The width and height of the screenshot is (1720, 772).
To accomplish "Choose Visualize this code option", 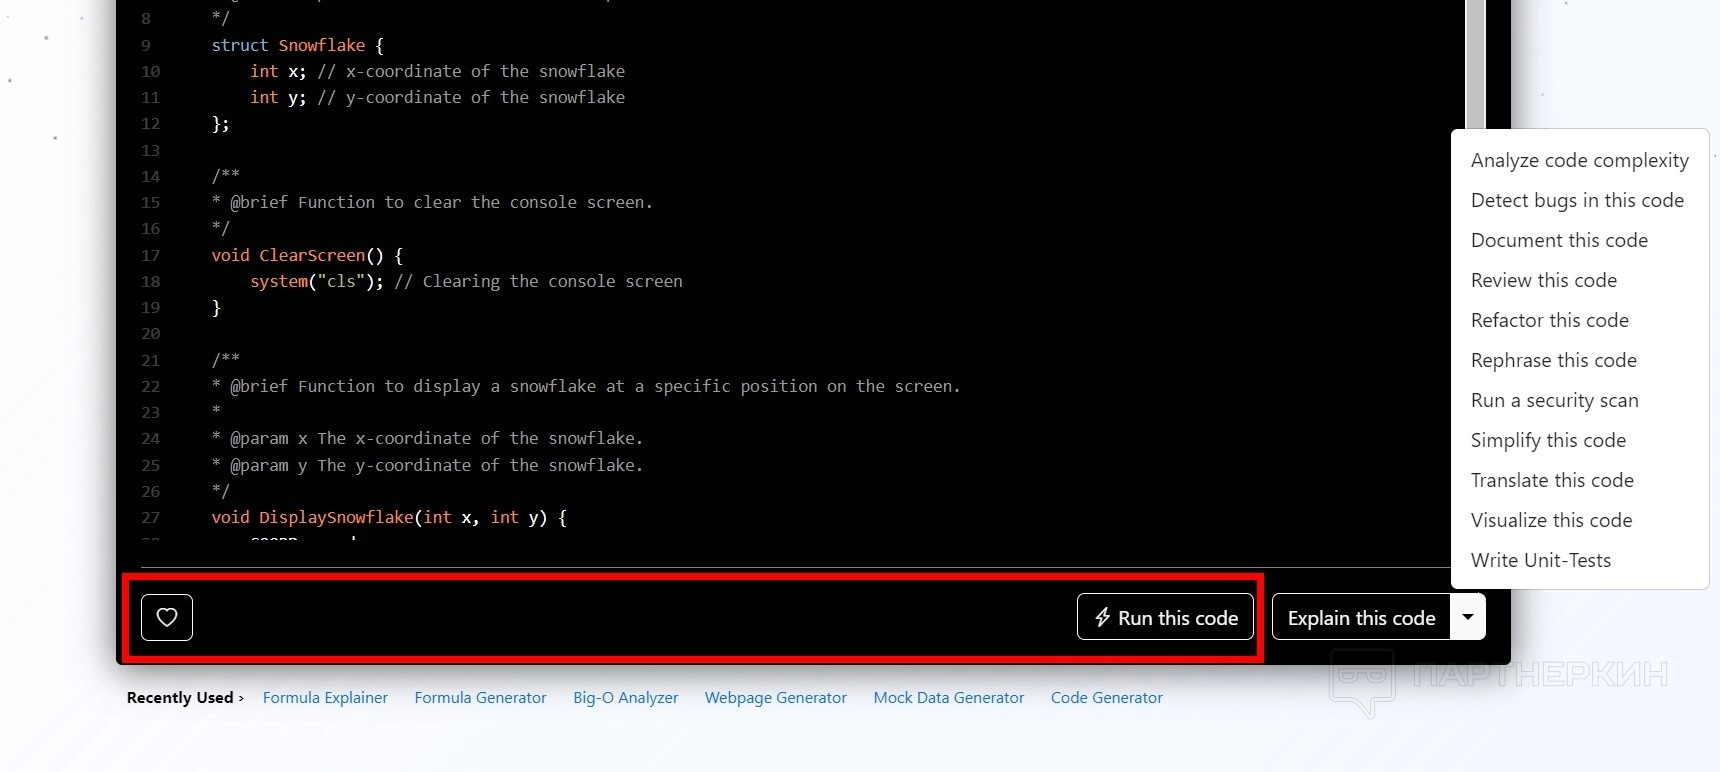I will [x=1551, y=520].
